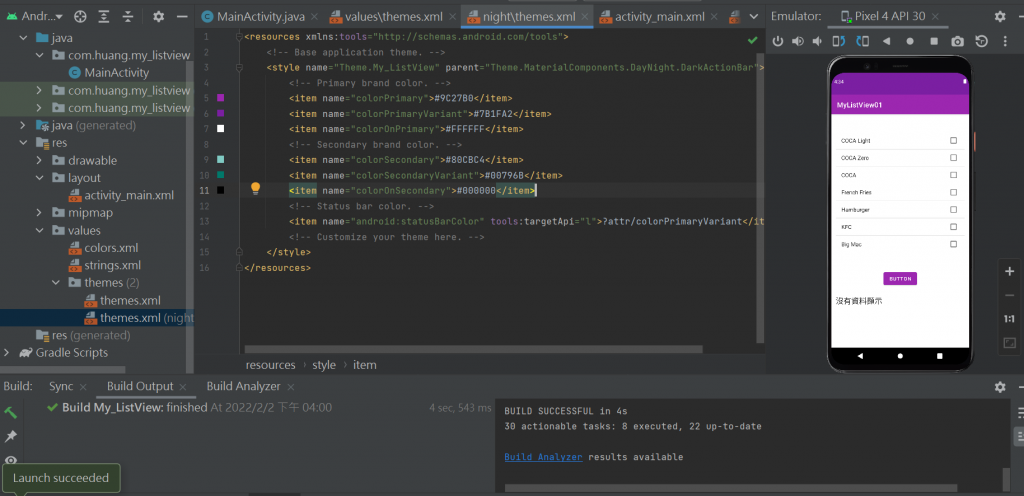Click the colorOnPrimary white gutter swatch on line 7
Image resolution: width=1024 pixels, height=496 pixels.
pos(221,129)
